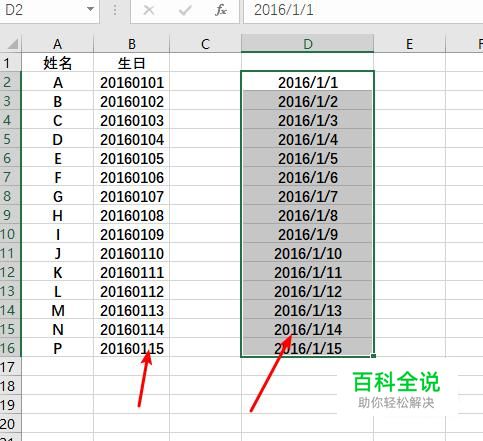483x441 pixels.
Task: Select name cell H in row 9
Action: coord(58,215)
